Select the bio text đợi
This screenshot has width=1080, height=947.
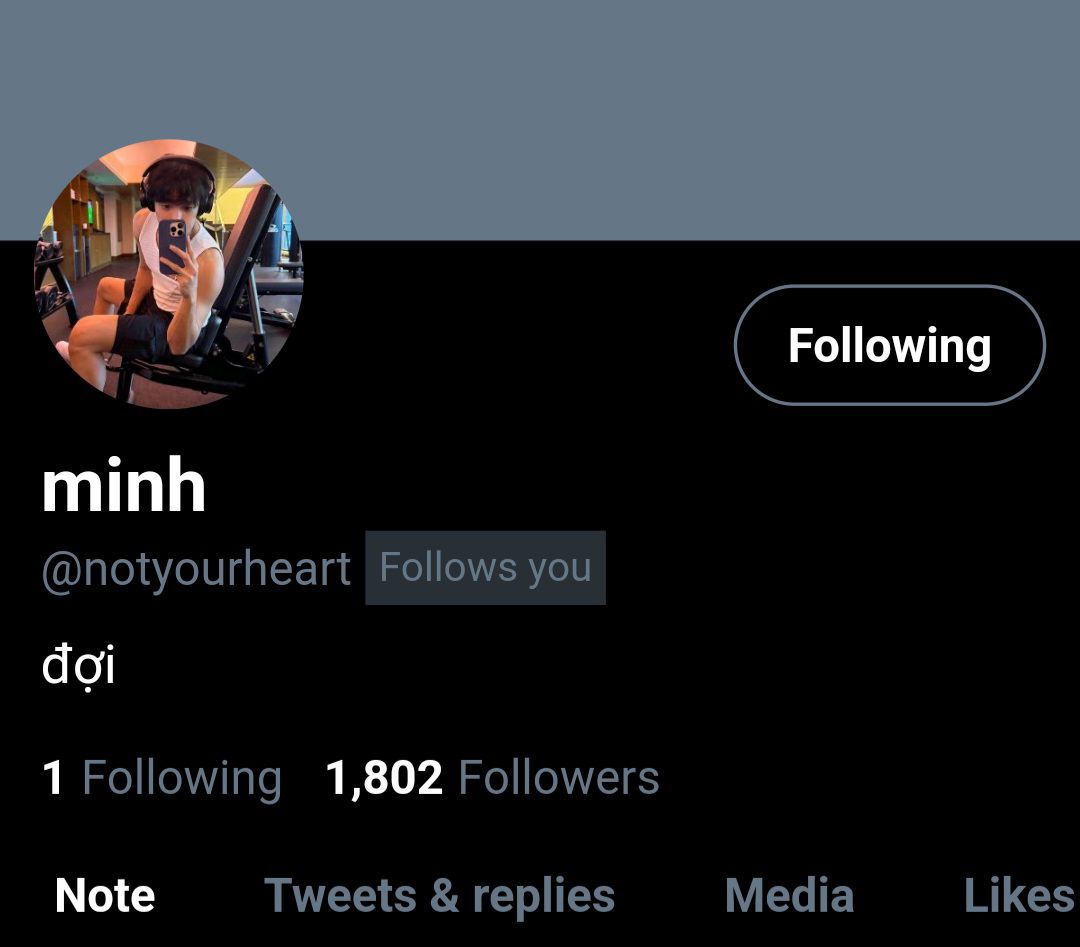pyautogui.click(x=78, y=665)
